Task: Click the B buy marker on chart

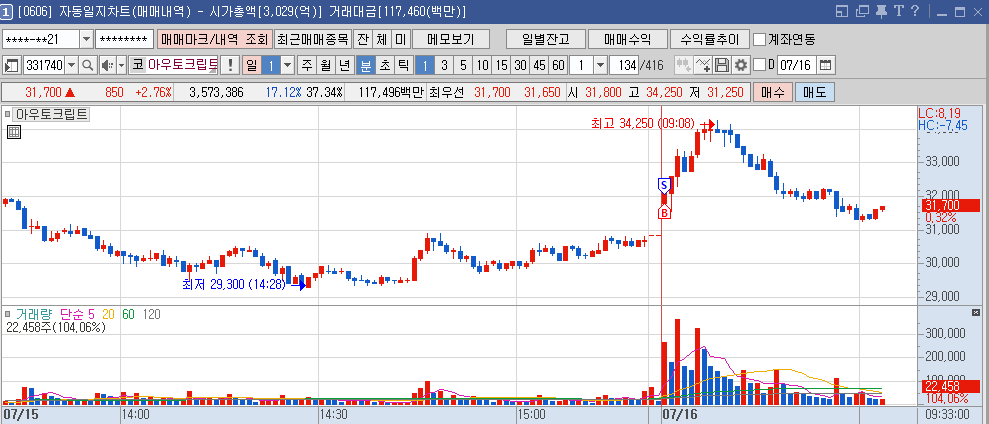Action: (664, 213)
